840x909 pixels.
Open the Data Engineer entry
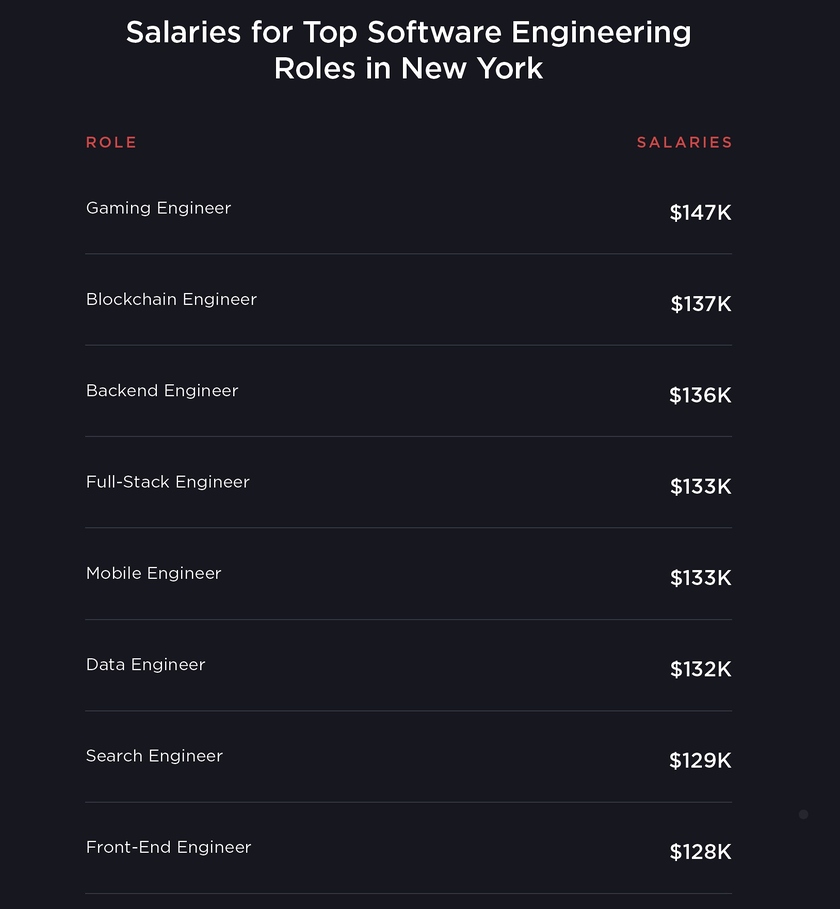coord(145,664)
